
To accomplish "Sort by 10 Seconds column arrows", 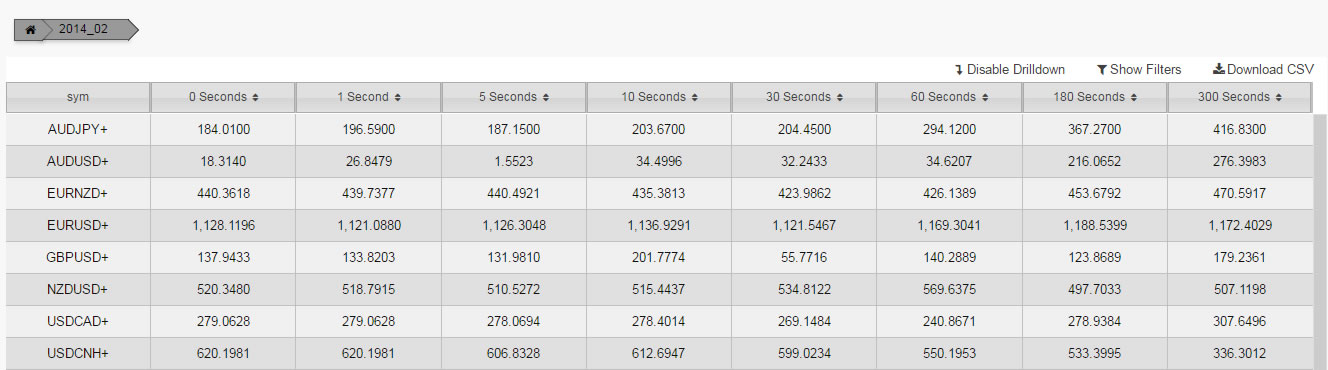I will 694,98.
